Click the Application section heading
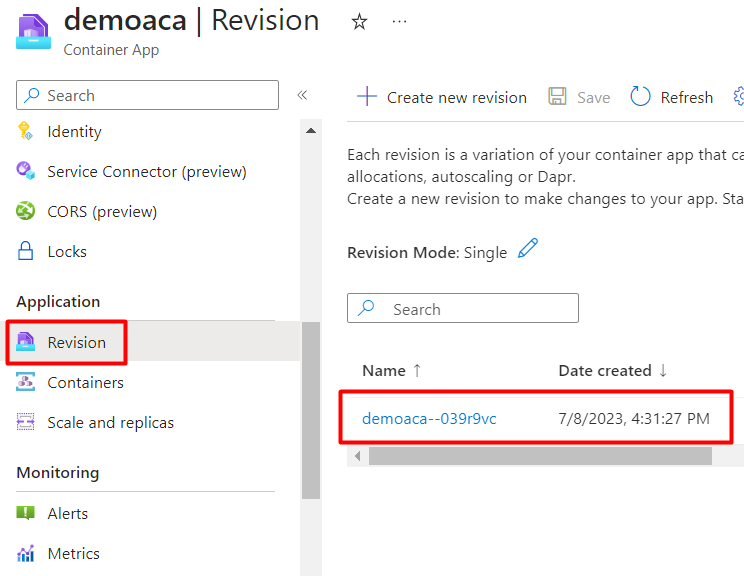Screen dimensions: 744x576 [58, 302]
